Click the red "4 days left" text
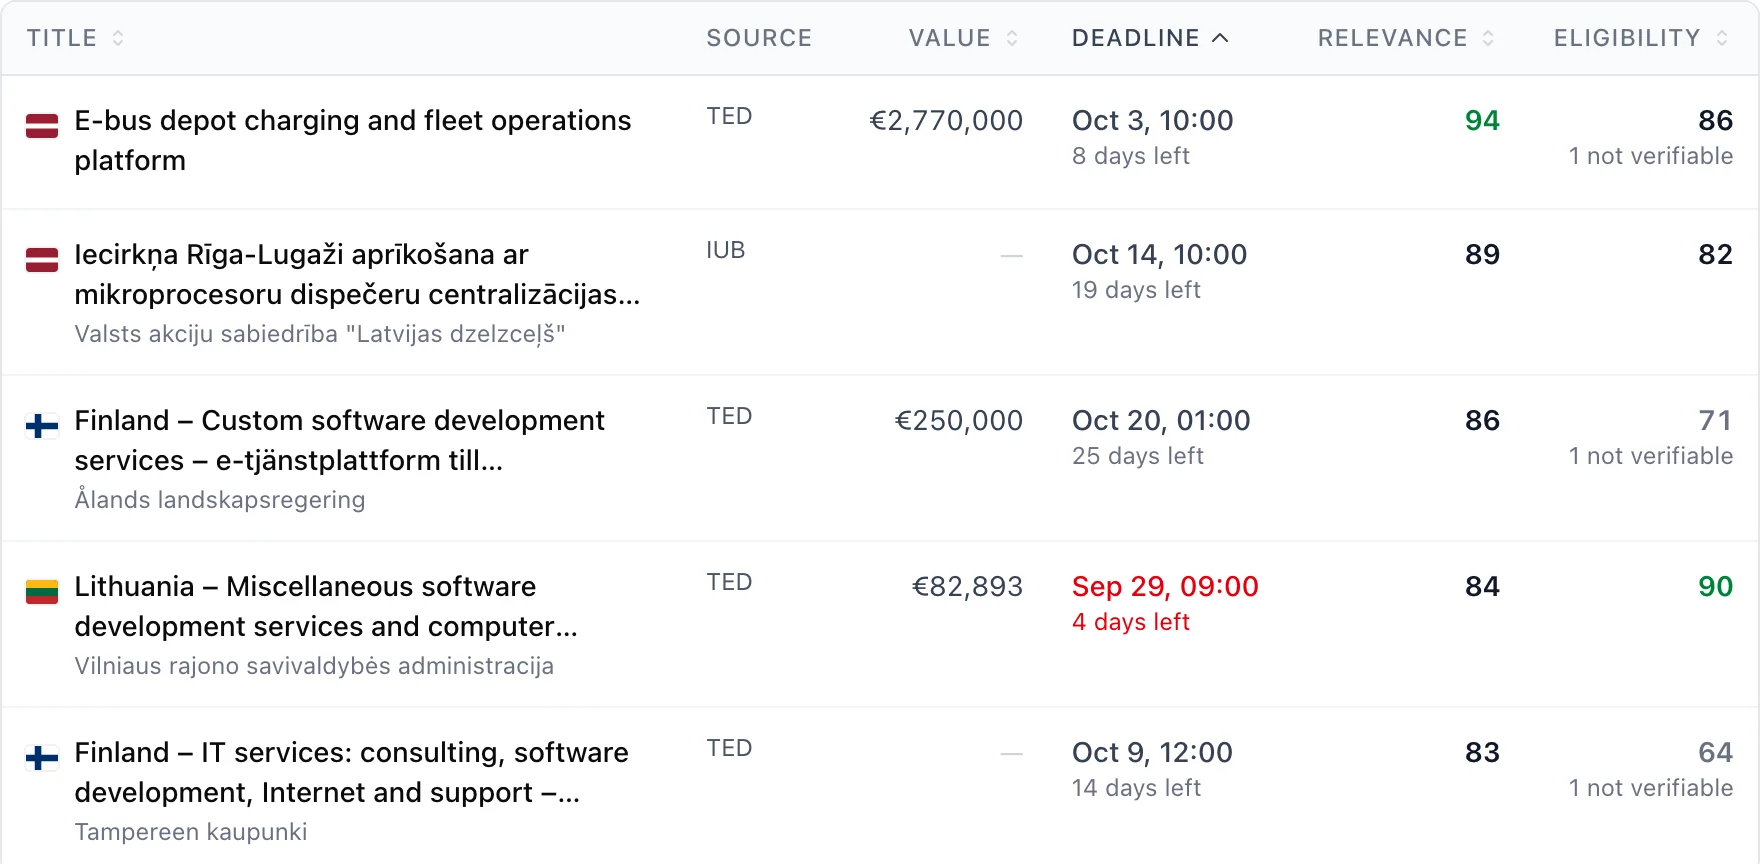The width and height of the screenshot is (1760, 864). [1131, 622]
